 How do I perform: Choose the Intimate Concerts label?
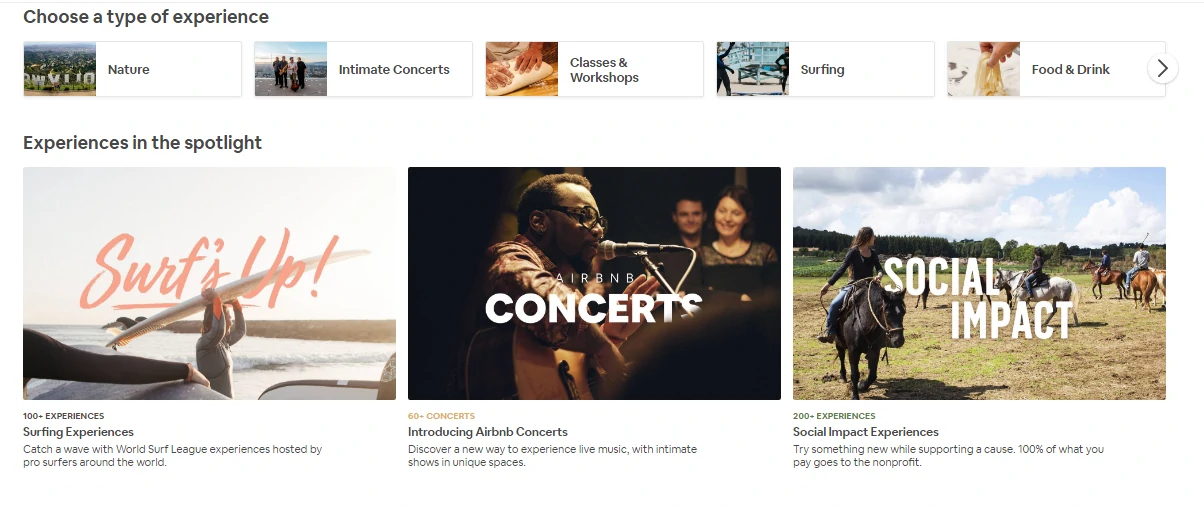pyautogui.click(x=394, y=70)
